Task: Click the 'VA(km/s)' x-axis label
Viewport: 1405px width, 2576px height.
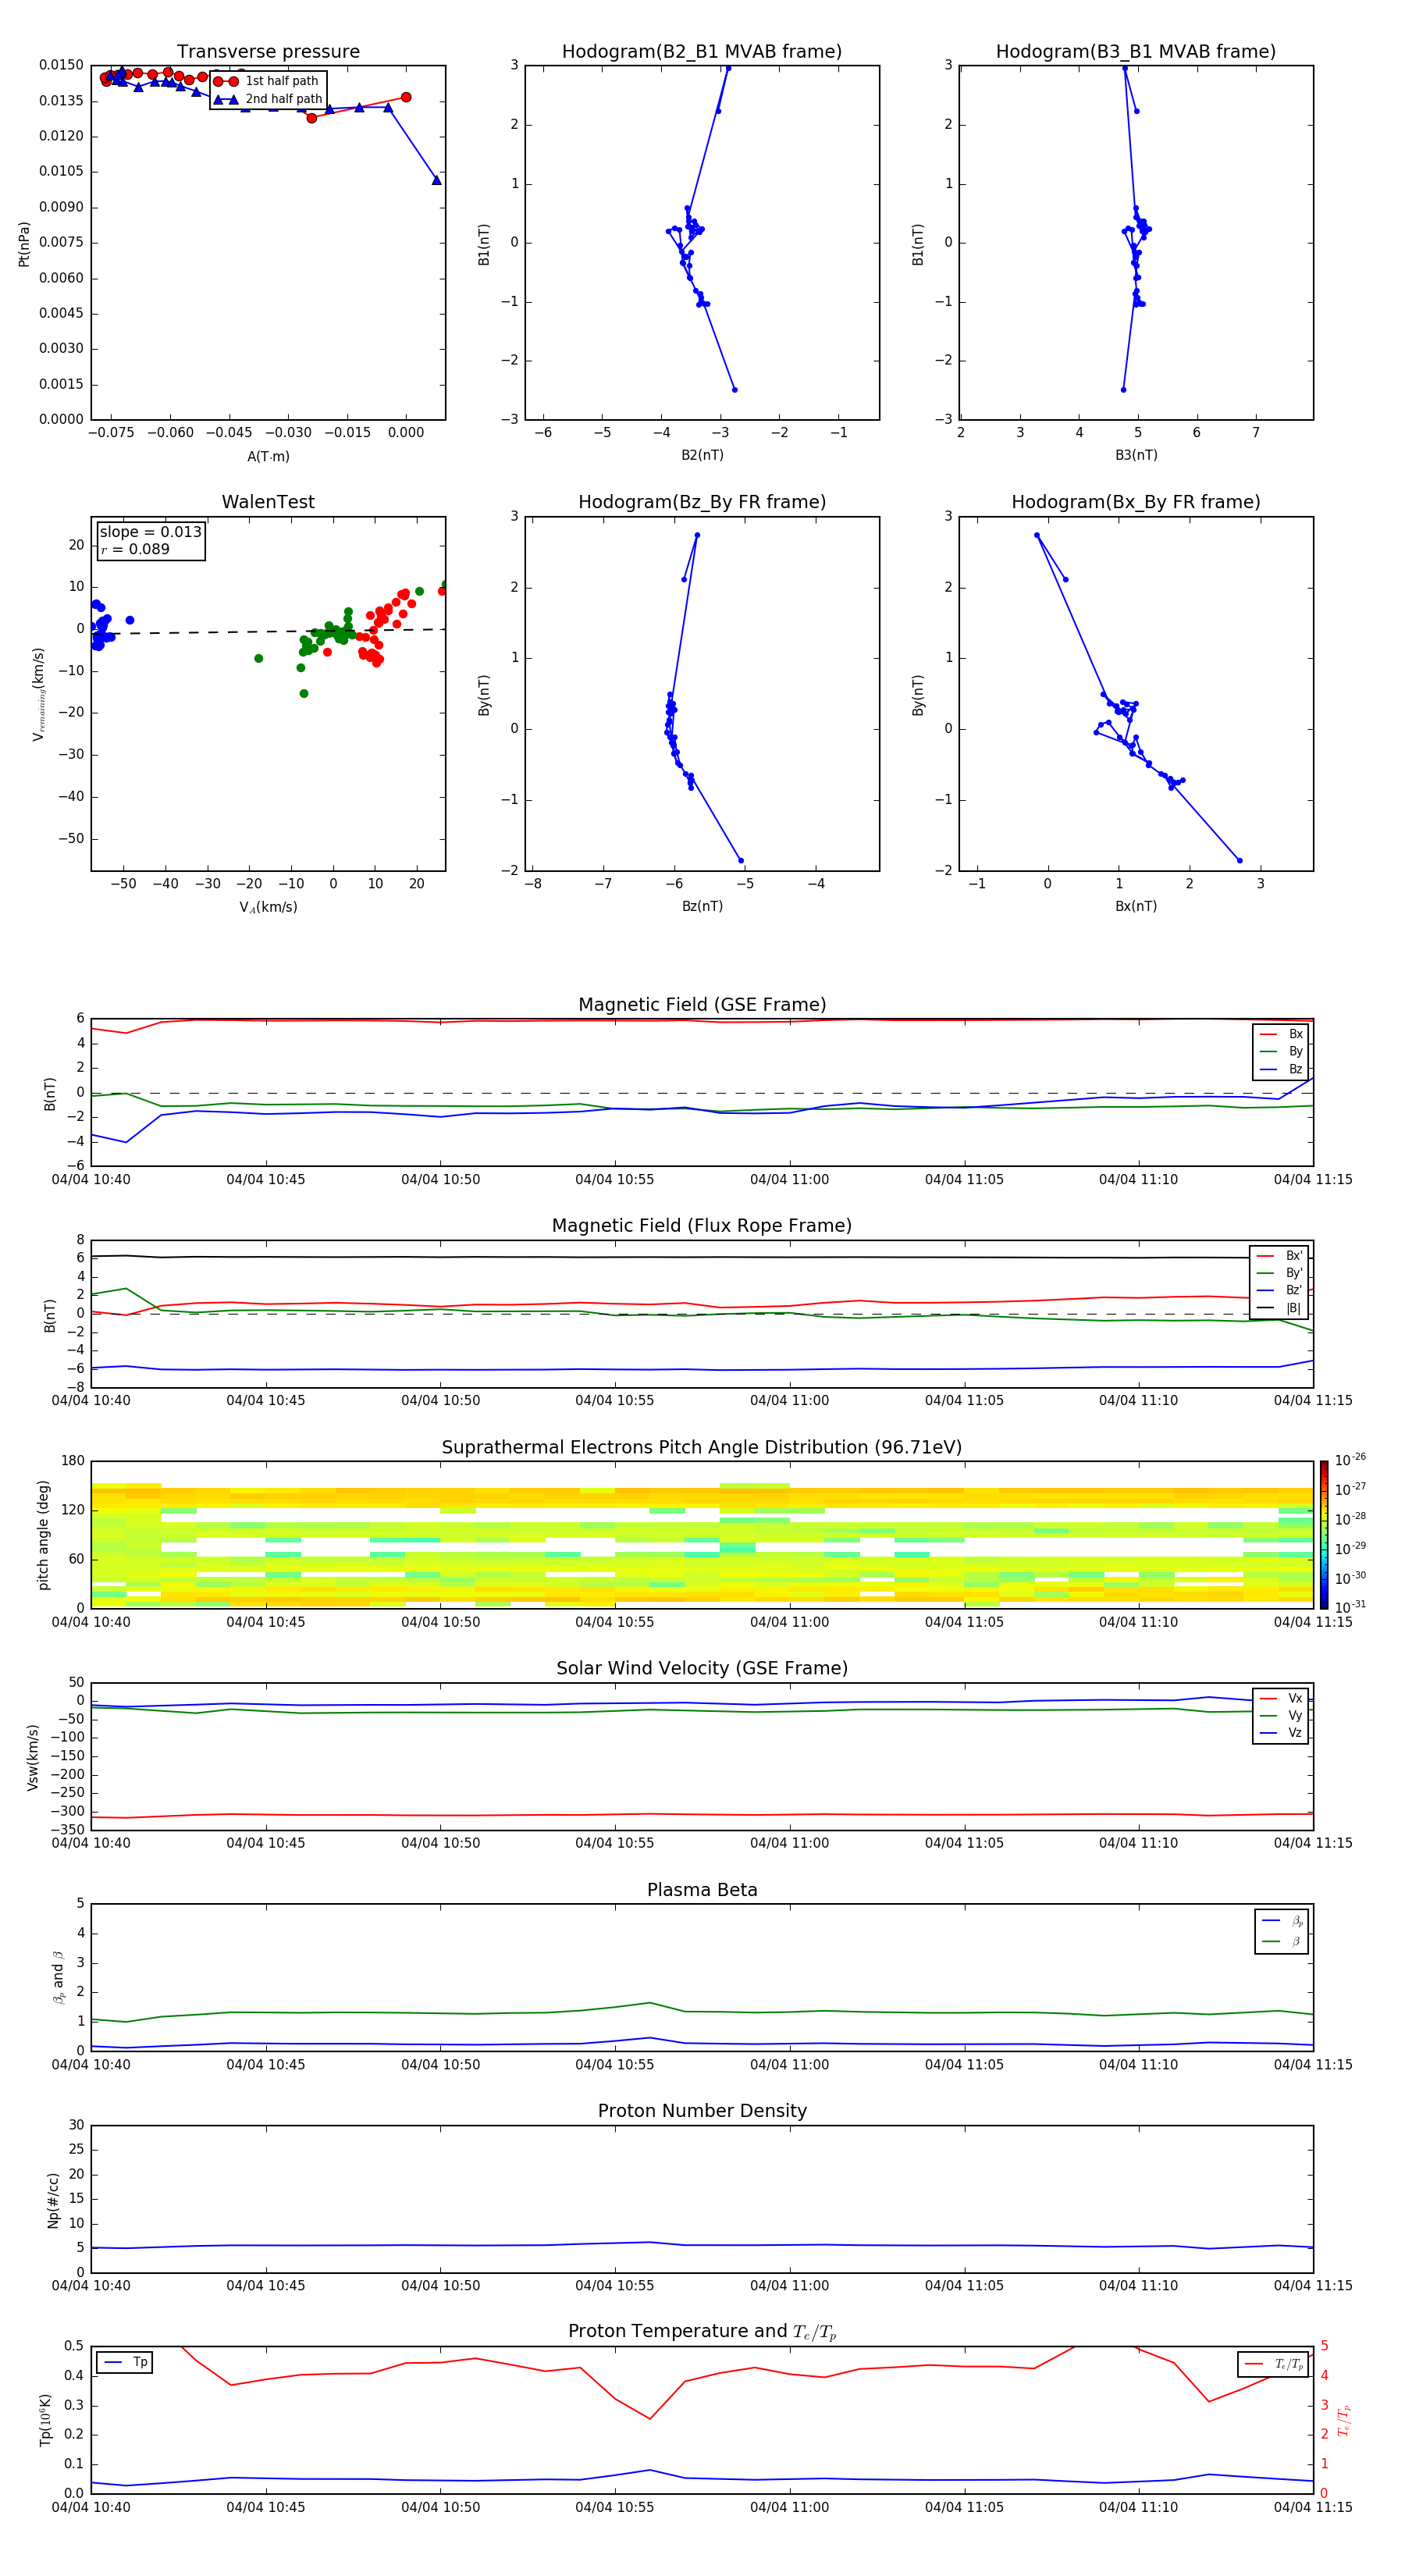Action: point(268,907)
